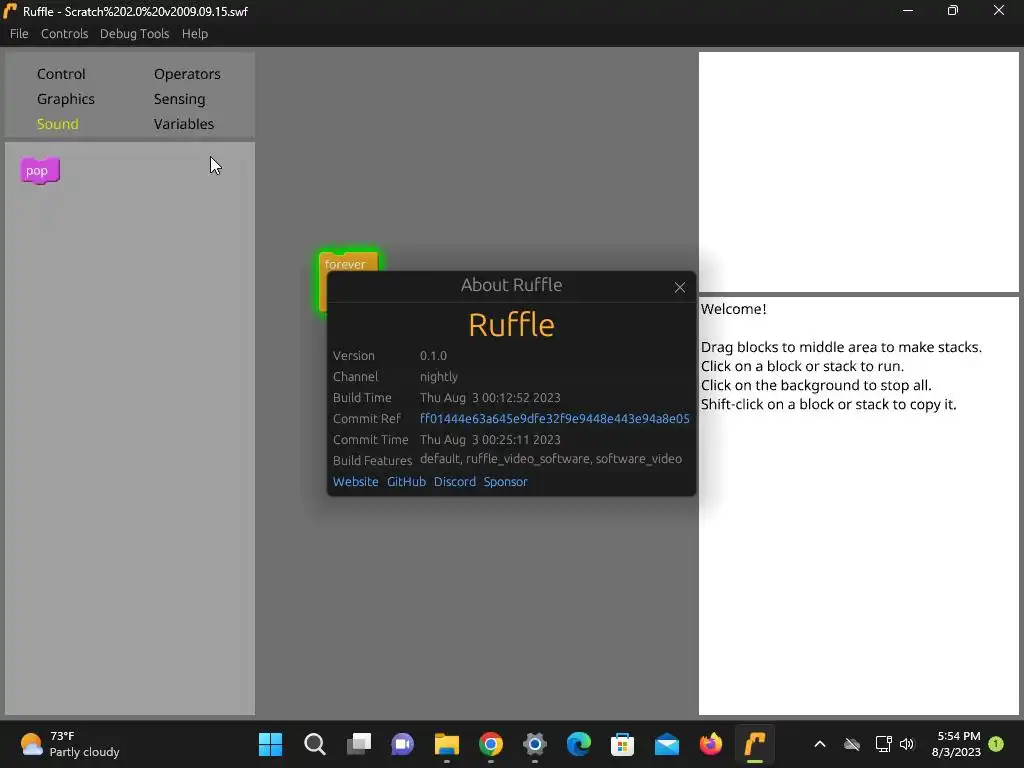
Task: Open Firefox from the taskbar
Action: tap(711, 744)
